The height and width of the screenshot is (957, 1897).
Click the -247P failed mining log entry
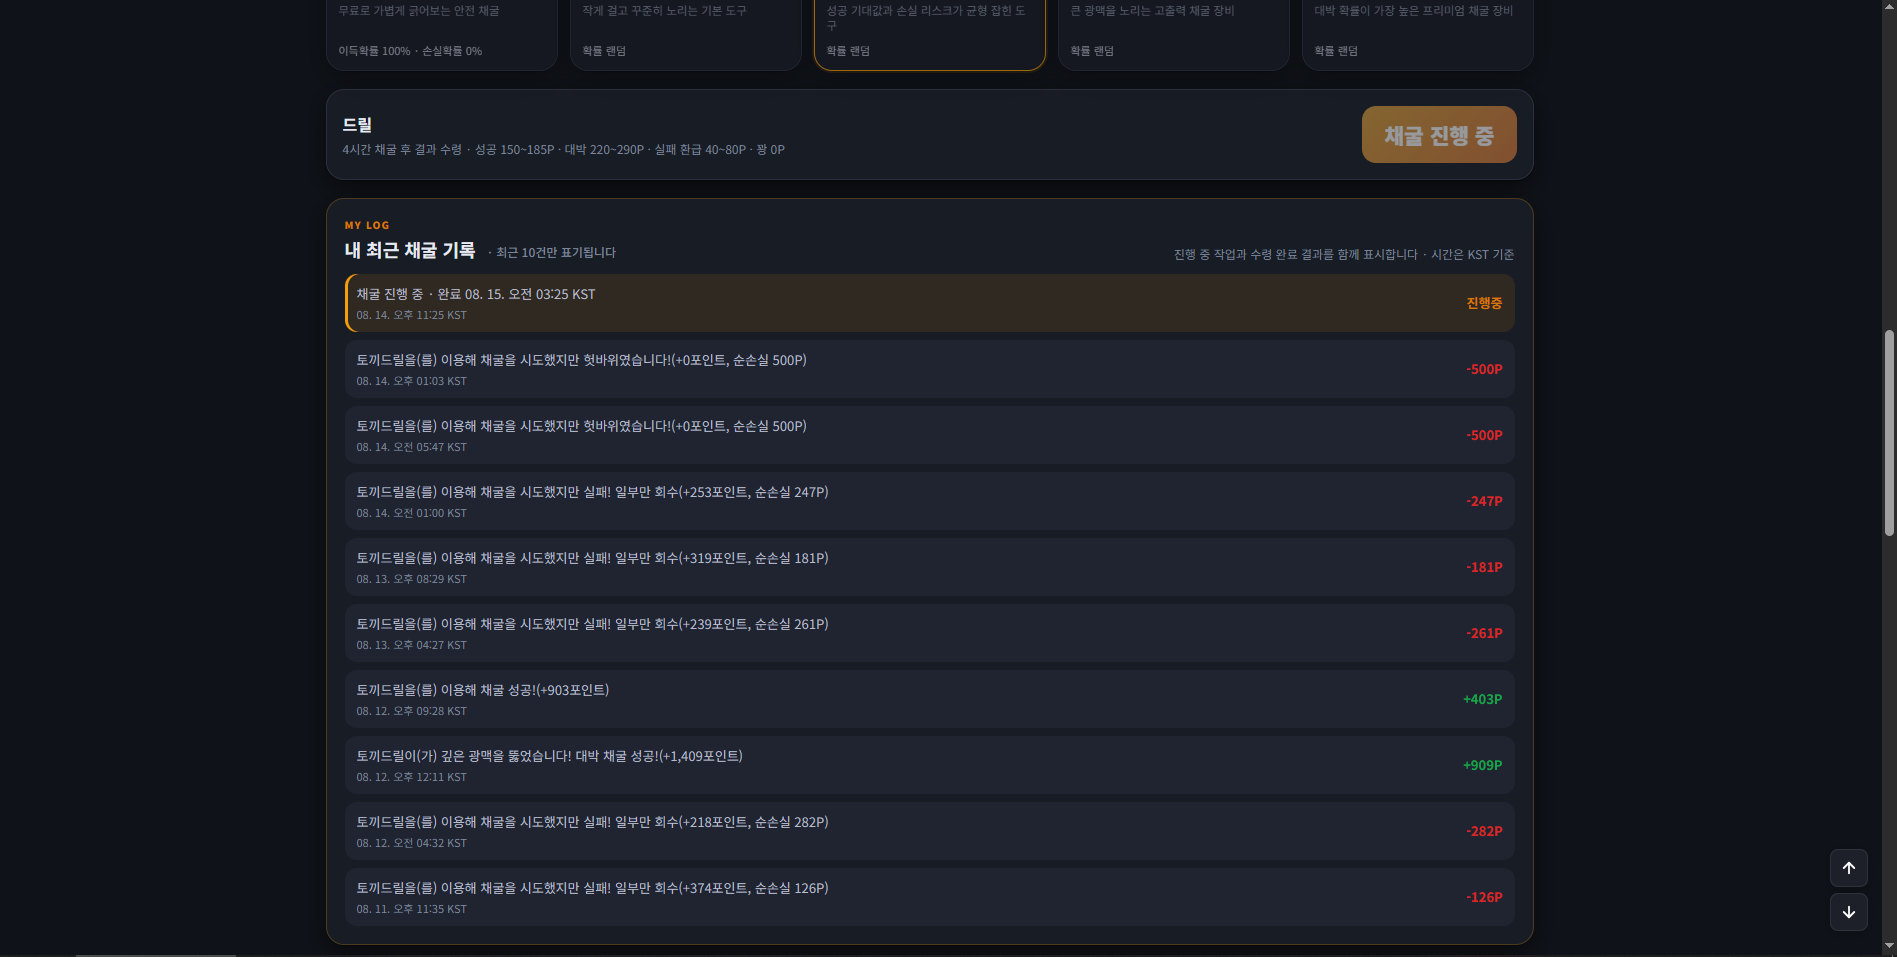coord(930,501)
